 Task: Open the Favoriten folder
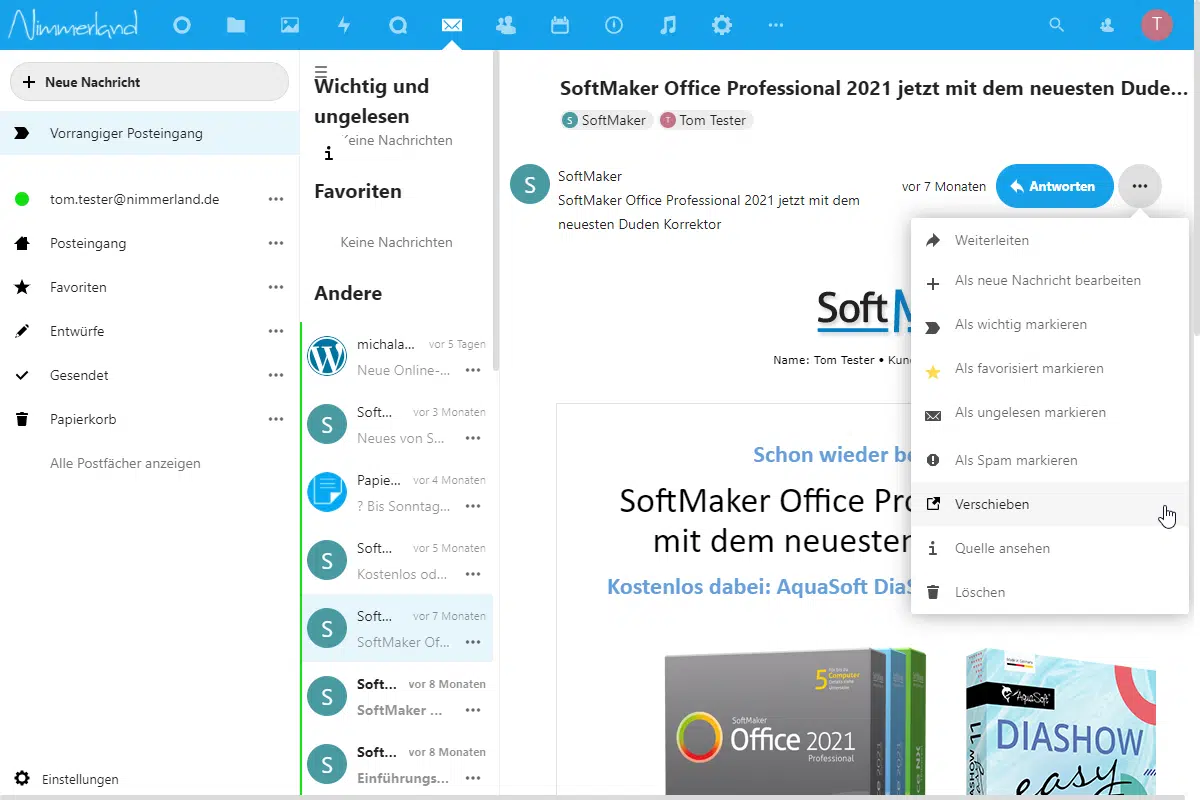78,287
